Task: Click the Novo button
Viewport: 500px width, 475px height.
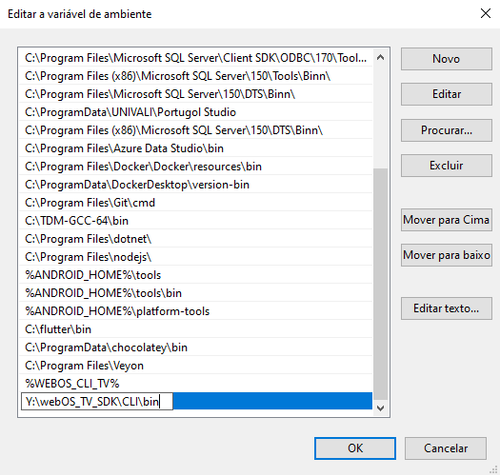Action: pos(446,59)
